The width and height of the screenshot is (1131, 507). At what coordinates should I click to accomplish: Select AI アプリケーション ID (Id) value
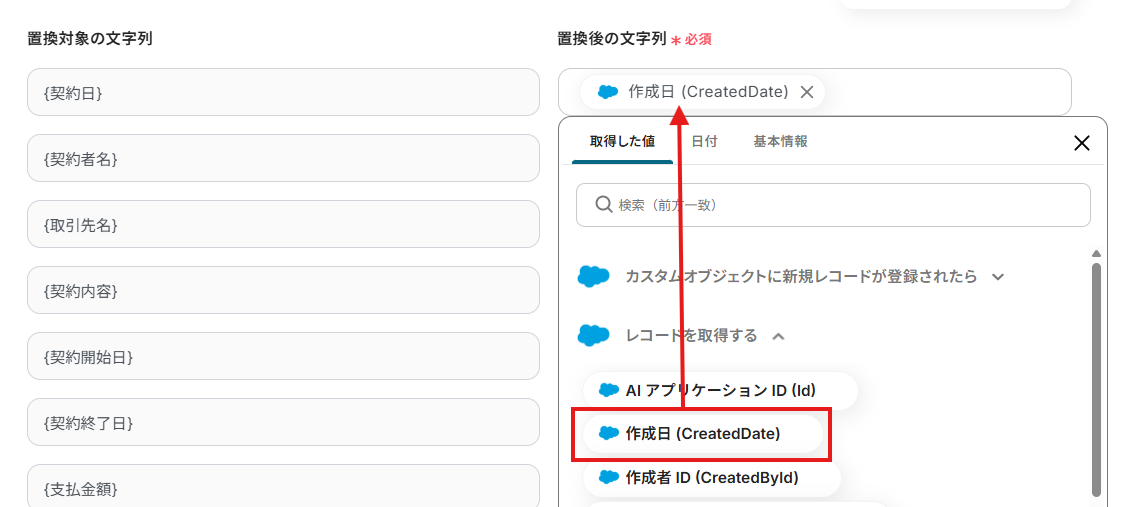pyautogui.click(x=720, y=391)
